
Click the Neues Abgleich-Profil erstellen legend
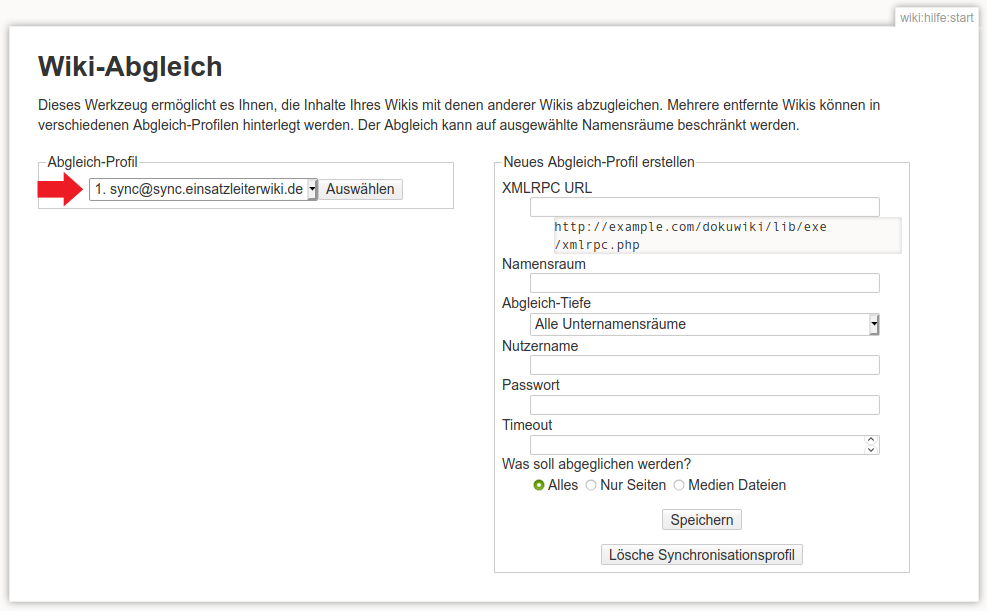[598, 162]
